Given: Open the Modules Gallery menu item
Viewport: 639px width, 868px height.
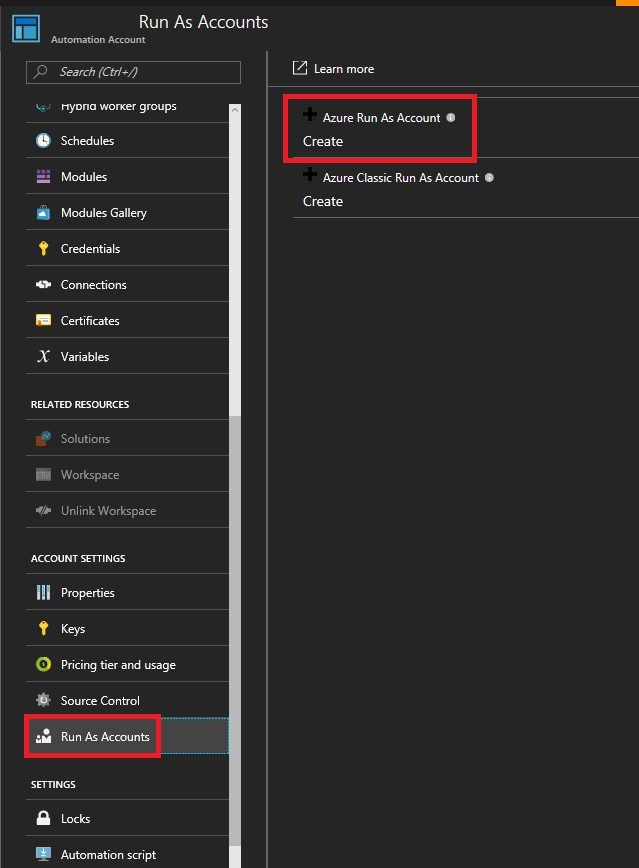Looking at the screenshot, I should pyautogui.click(x=127, y=213).
